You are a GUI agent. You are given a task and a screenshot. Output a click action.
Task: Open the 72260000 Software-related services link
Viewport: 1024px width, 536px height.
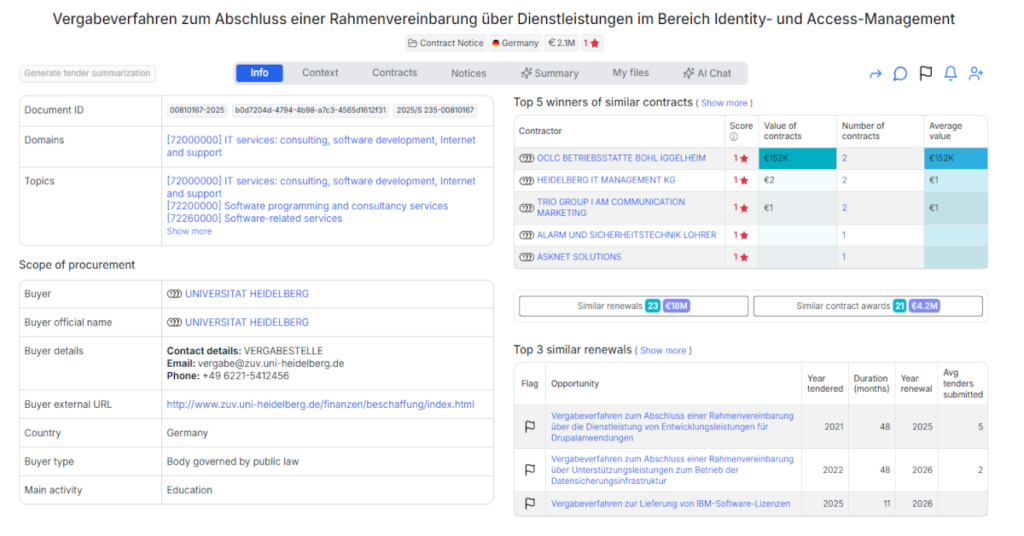[x=254, y=219]
